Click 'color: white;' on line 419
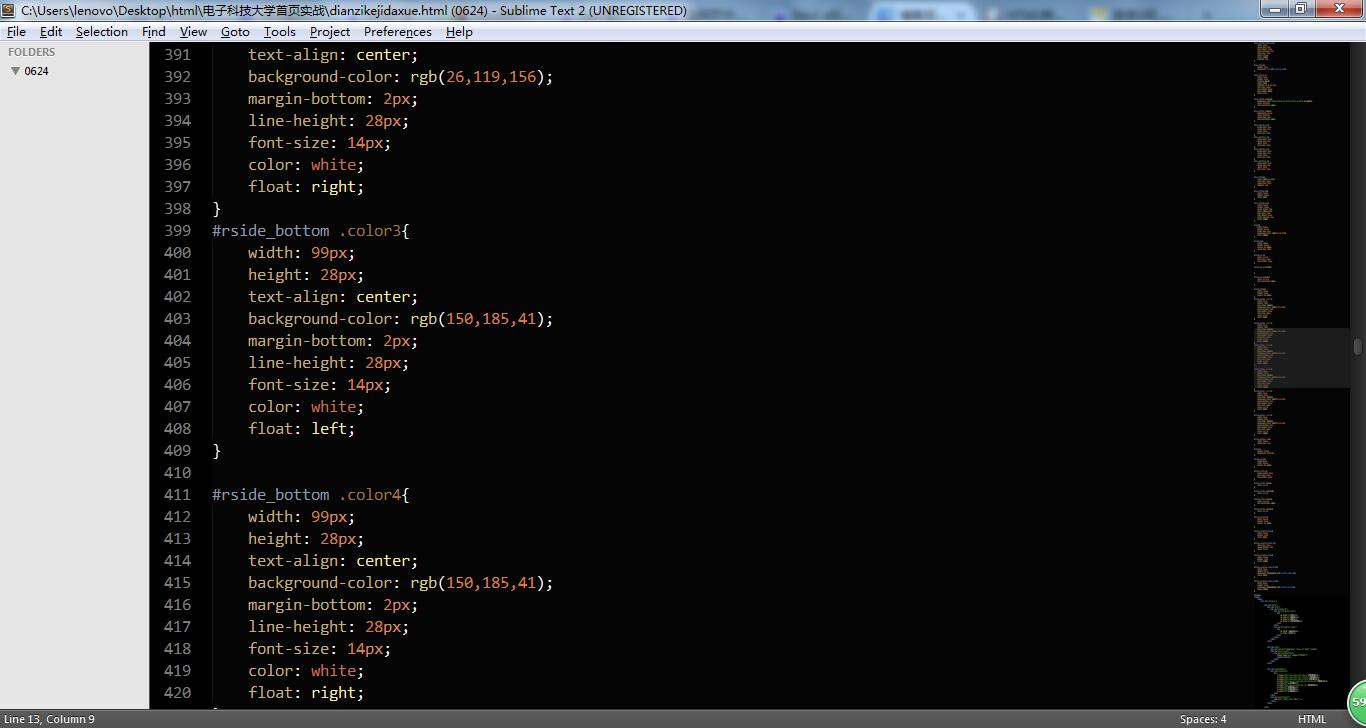 pos(306,671)
